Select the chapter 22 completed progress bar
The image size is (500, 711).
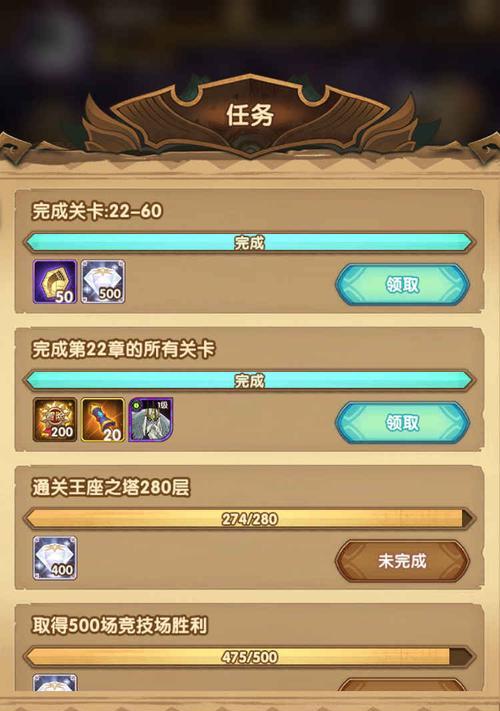(249, 381)
